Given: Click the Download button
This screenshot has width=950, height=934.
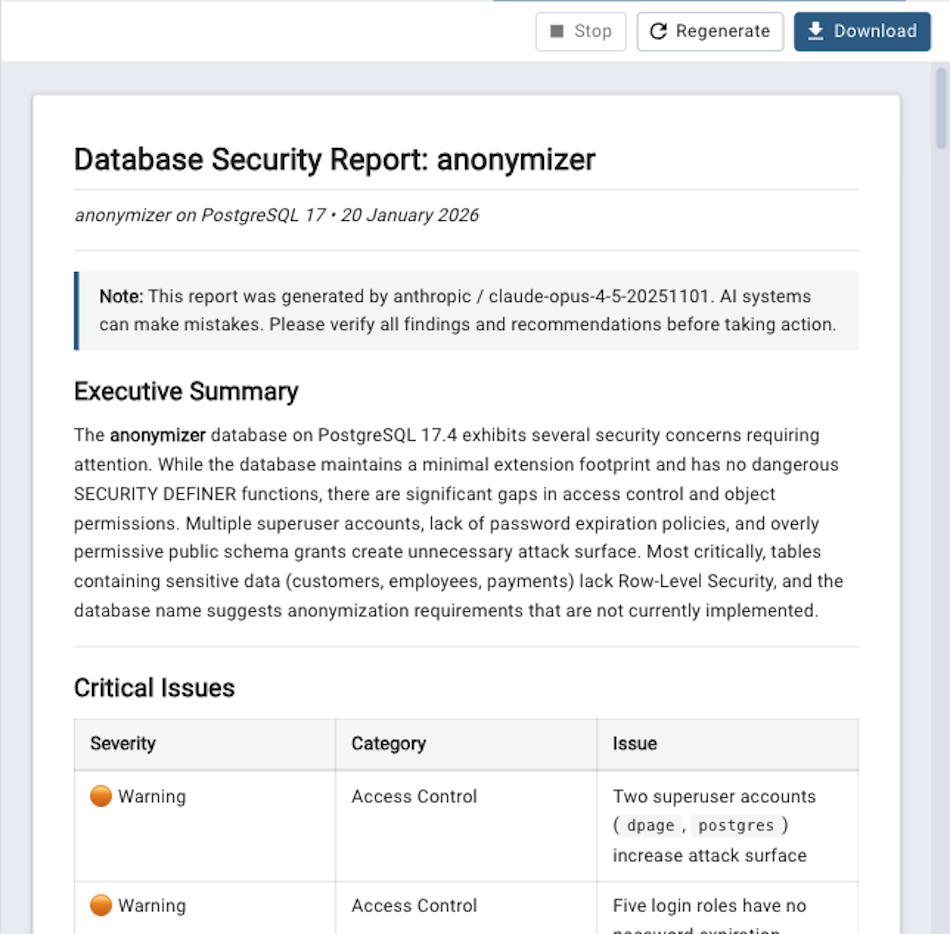Looking at the screenshot, I should point(862,31).
